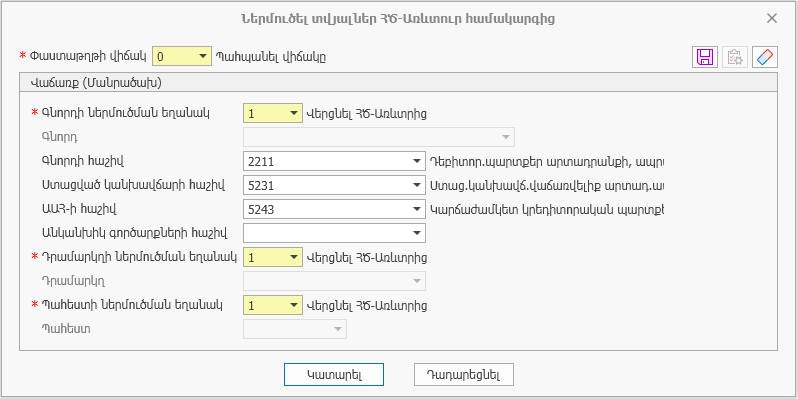Open Անկանխիկ գործարքների հաշիվ dropdown arrow
Image resolution: width=798 pixels, height=399 pixels.
point(417,233)
